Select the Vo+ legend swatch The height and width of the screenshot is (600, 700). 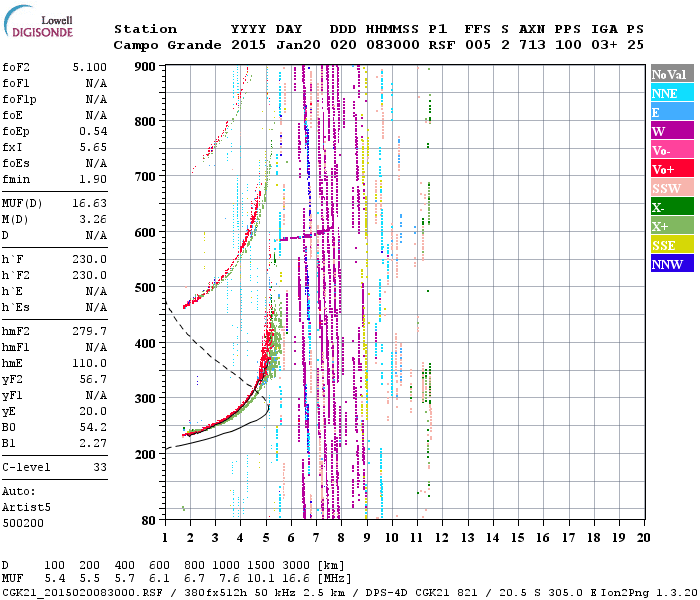tap(672, 168)
